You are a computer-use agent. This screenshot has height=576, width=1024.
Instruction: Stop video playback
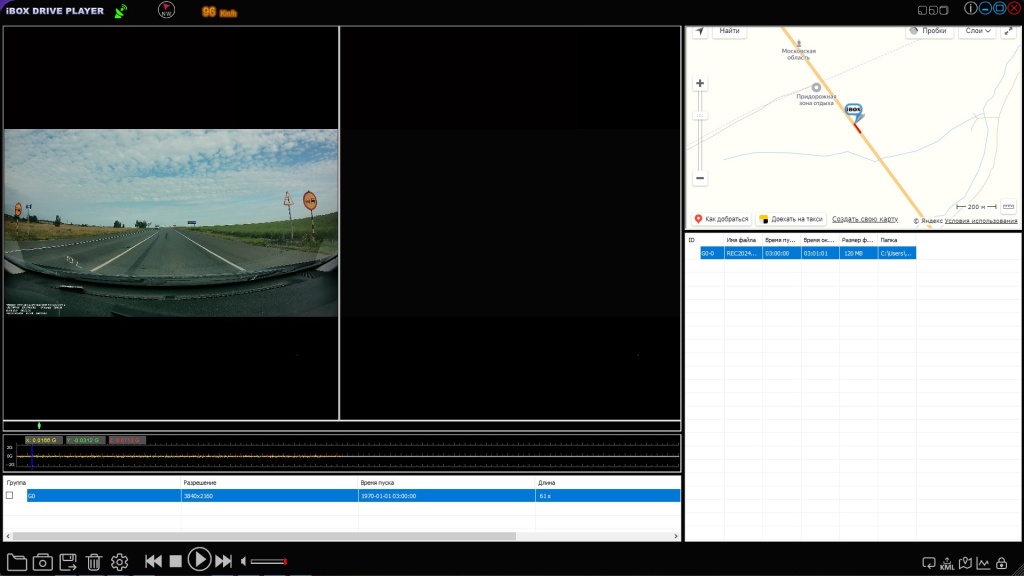(175, 562)
